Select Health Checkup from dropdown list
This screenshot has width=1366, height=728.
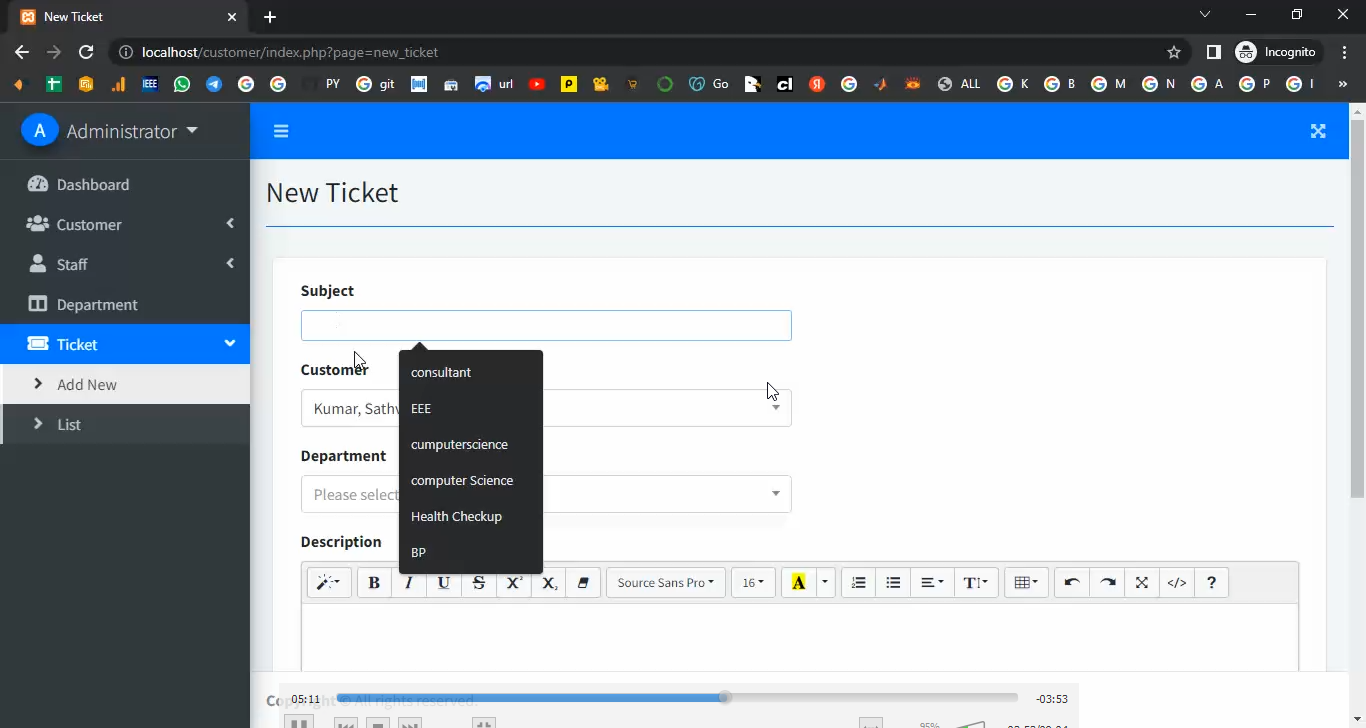[x=456, y=516]
